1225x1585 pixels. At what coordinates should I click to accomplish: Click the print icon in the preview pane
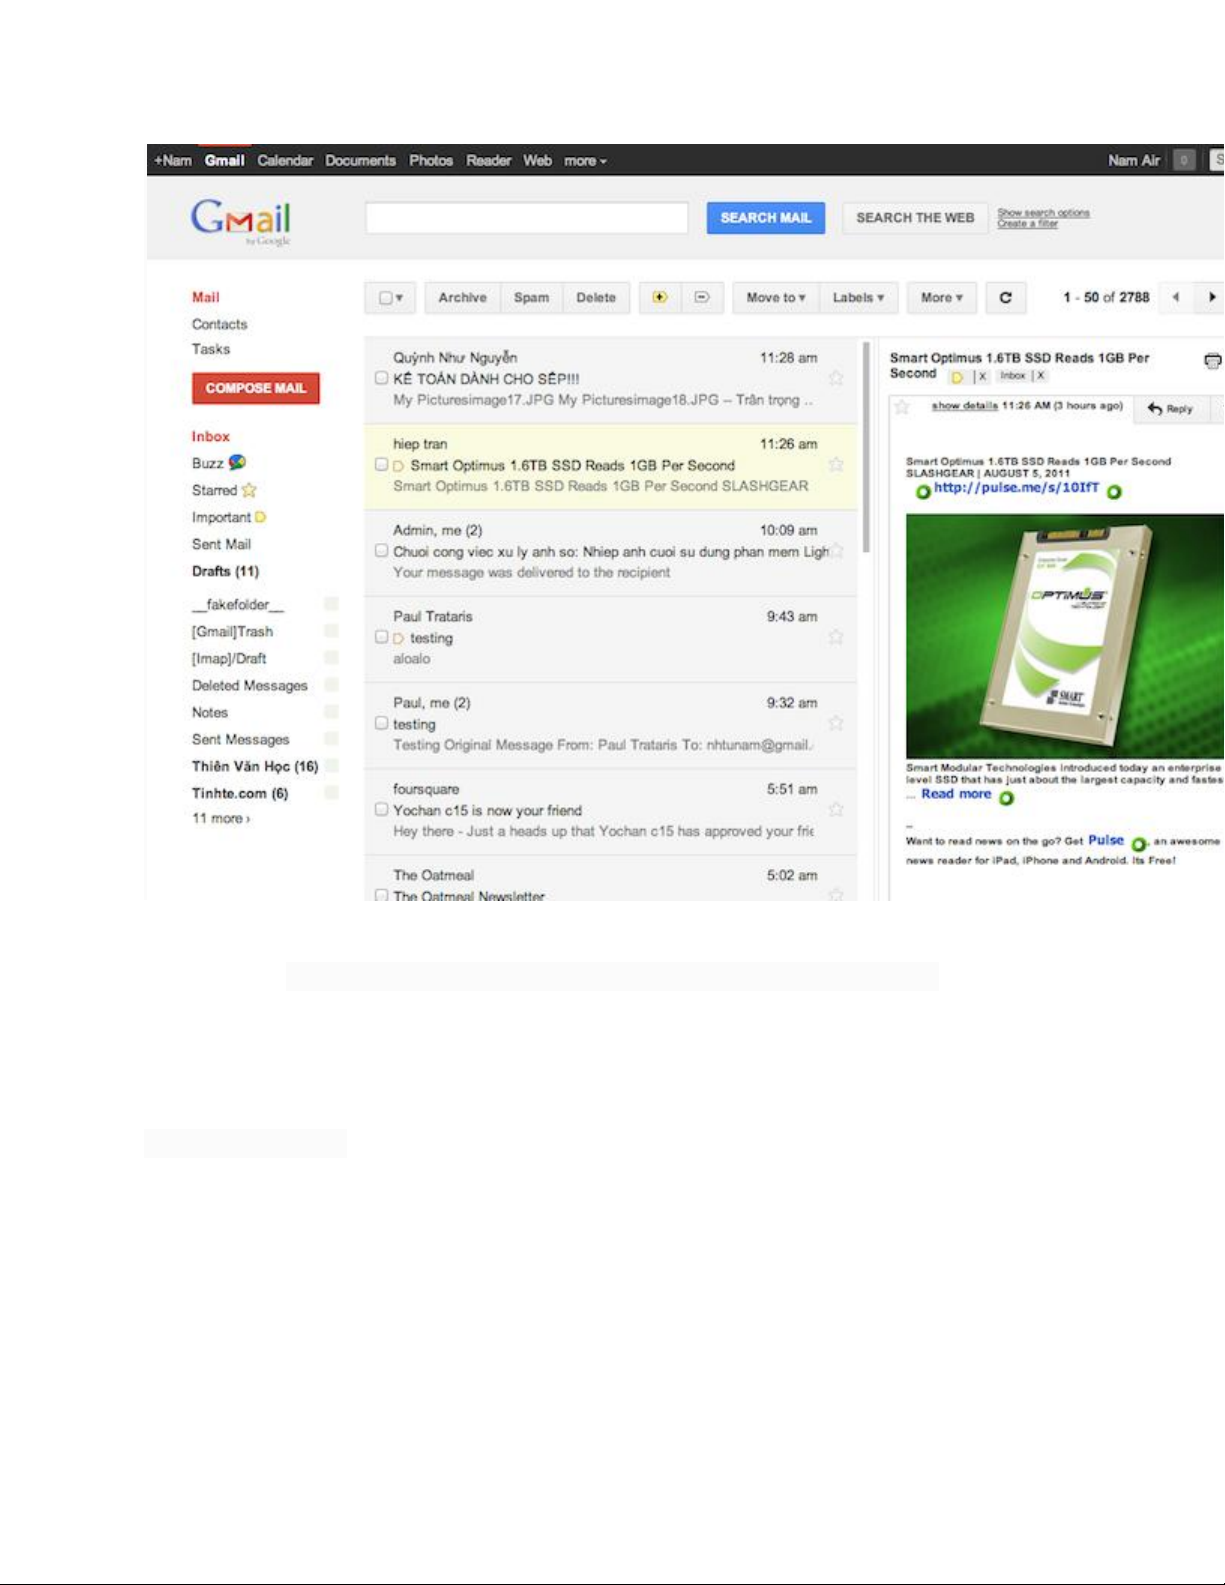(x=1212, y=361)
